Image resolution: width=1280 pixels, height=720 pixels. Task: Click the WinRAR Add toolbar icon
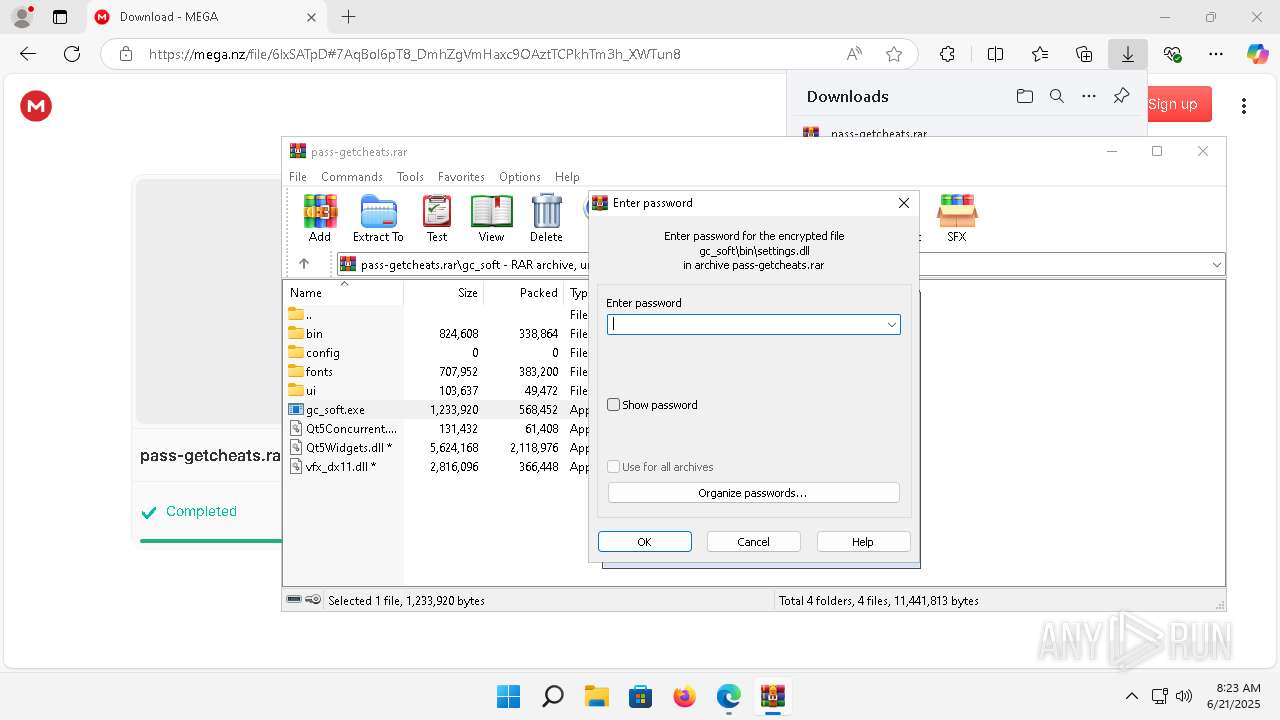320,219
